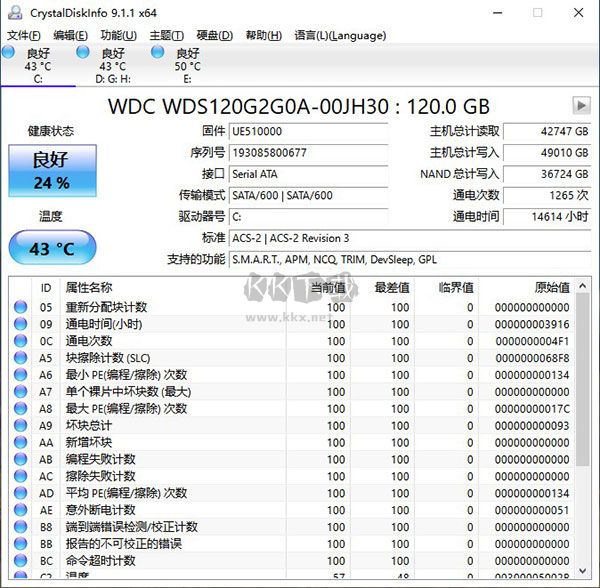Click status orb for attribute 05 重新分配块计数
600x588 pixels.
(20, 307)
